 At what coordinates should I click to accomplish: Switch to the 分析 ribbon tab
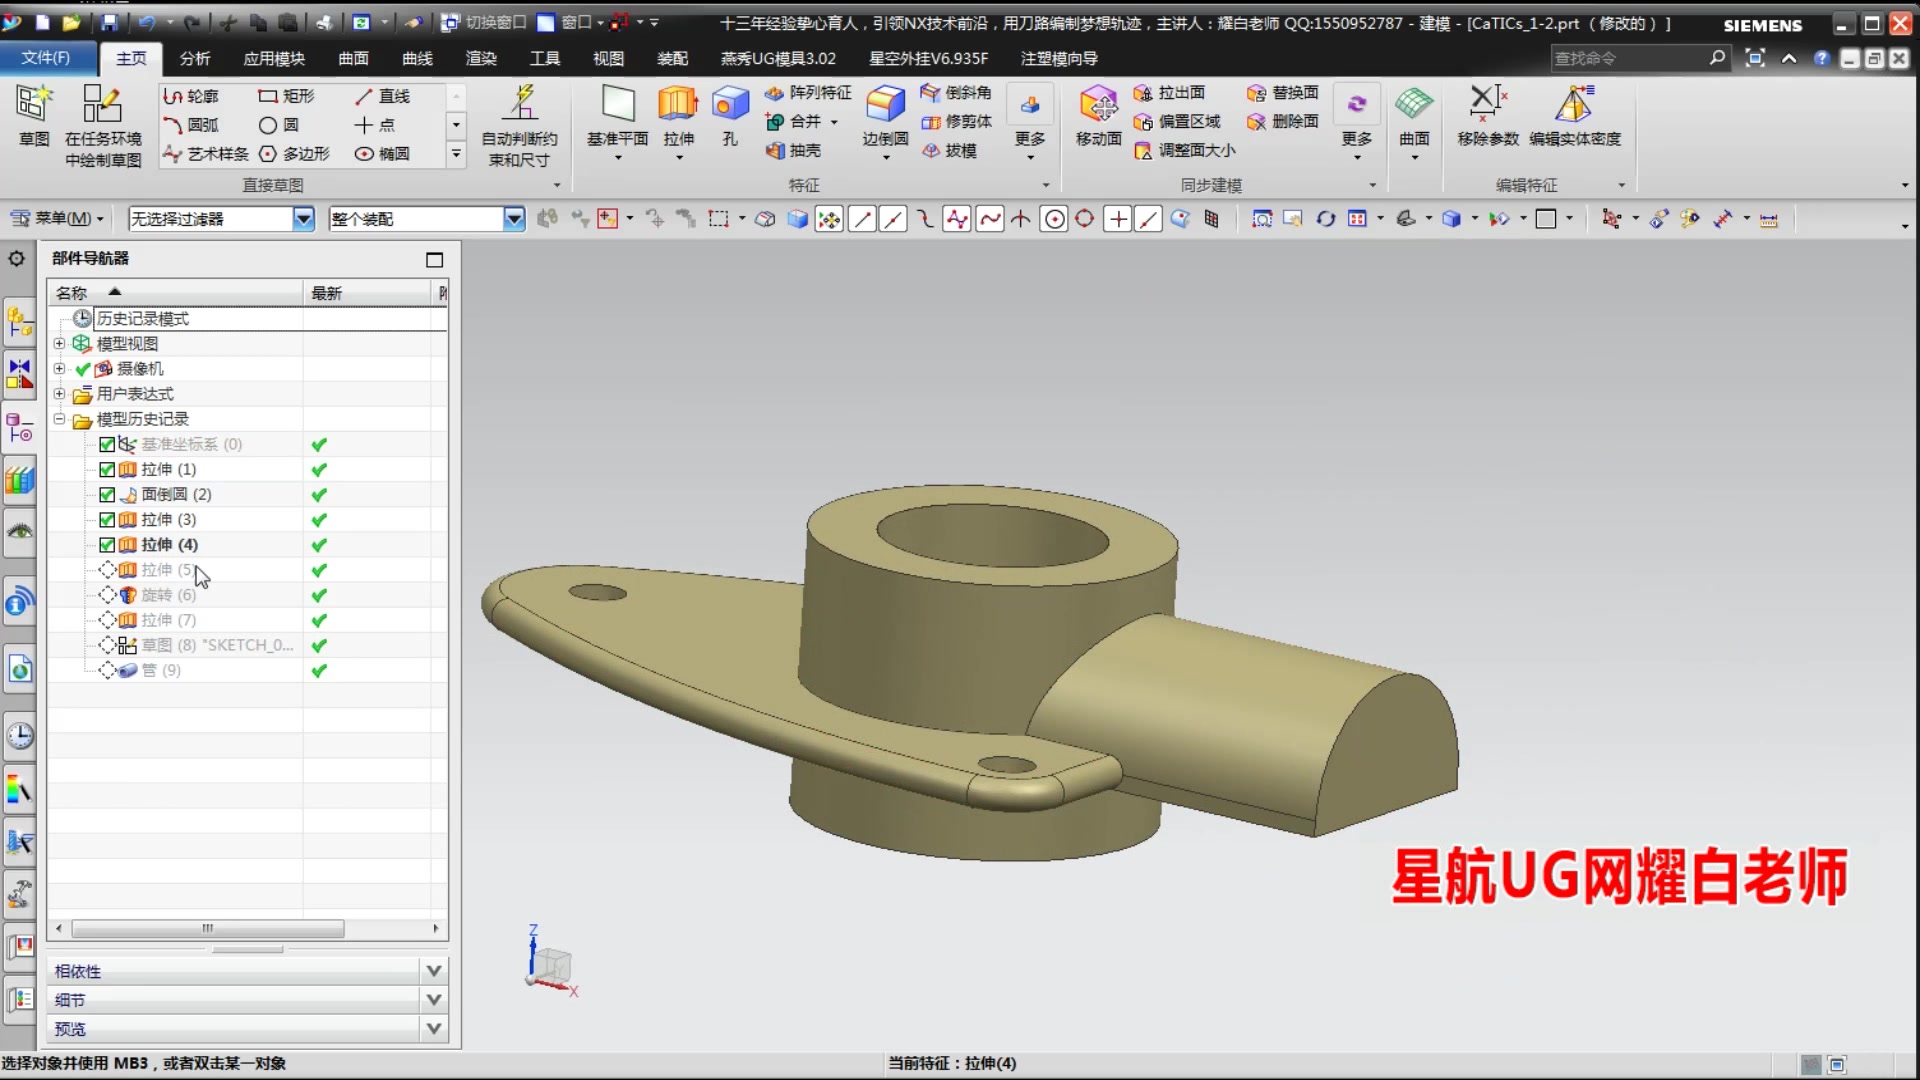tap(195, 59)
